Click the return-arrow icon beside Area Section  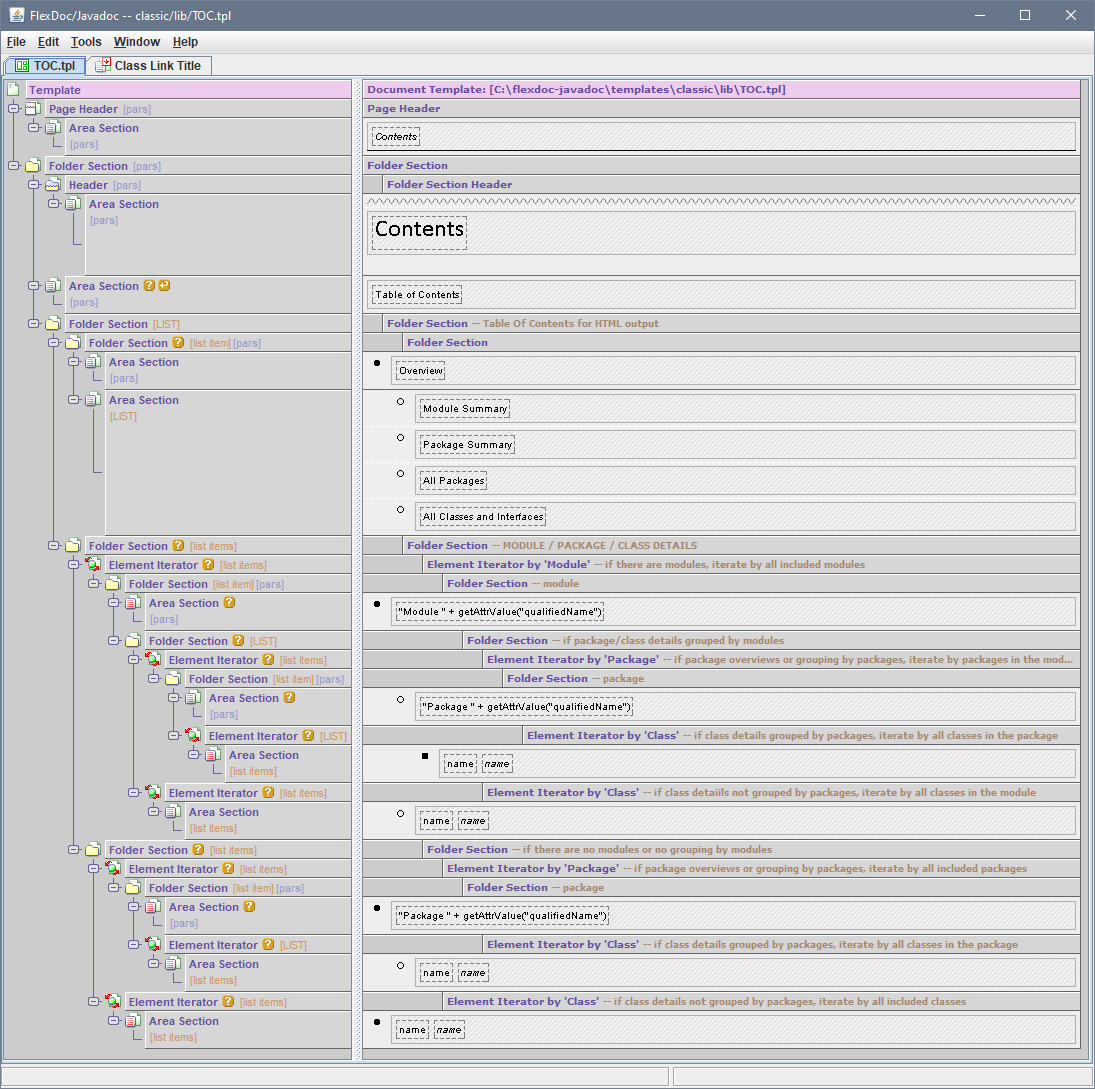164,286
